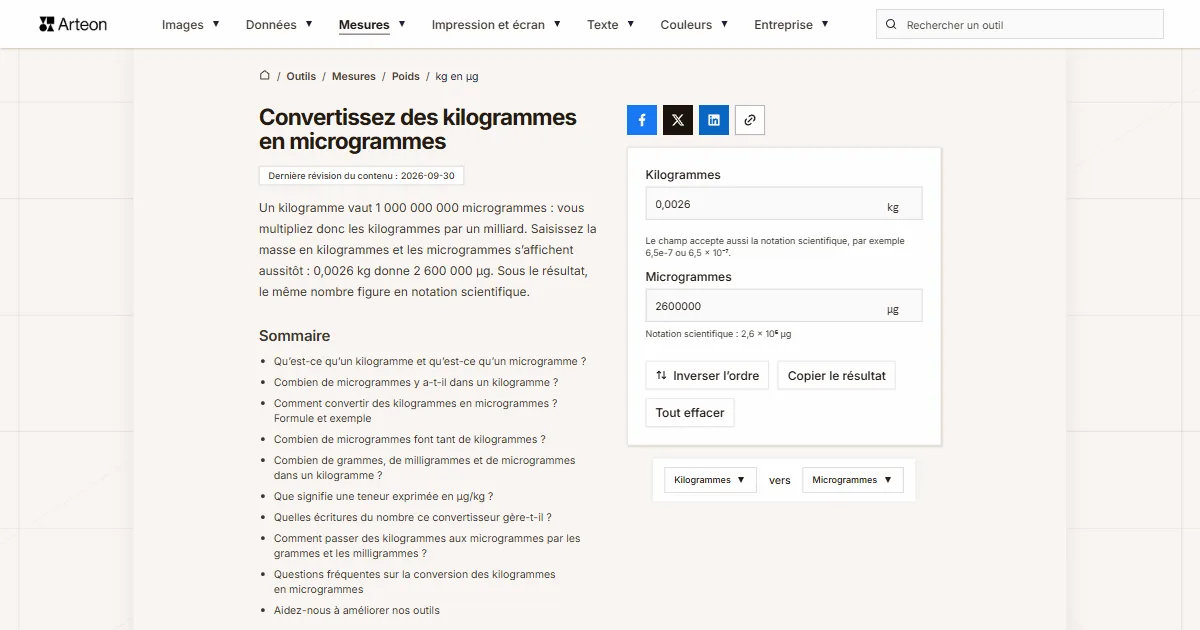
Task: Go to home via breadcrumb house icon
Action: pos(265,76)
